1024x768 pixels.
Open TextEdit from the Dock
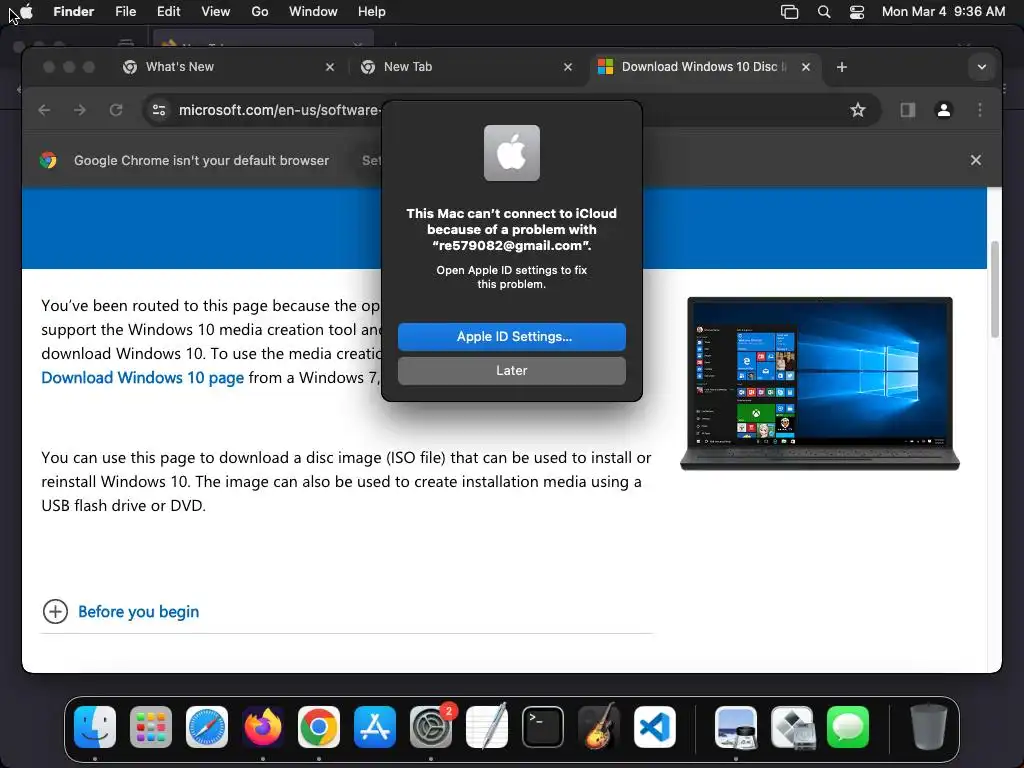(x=487, y=727)
